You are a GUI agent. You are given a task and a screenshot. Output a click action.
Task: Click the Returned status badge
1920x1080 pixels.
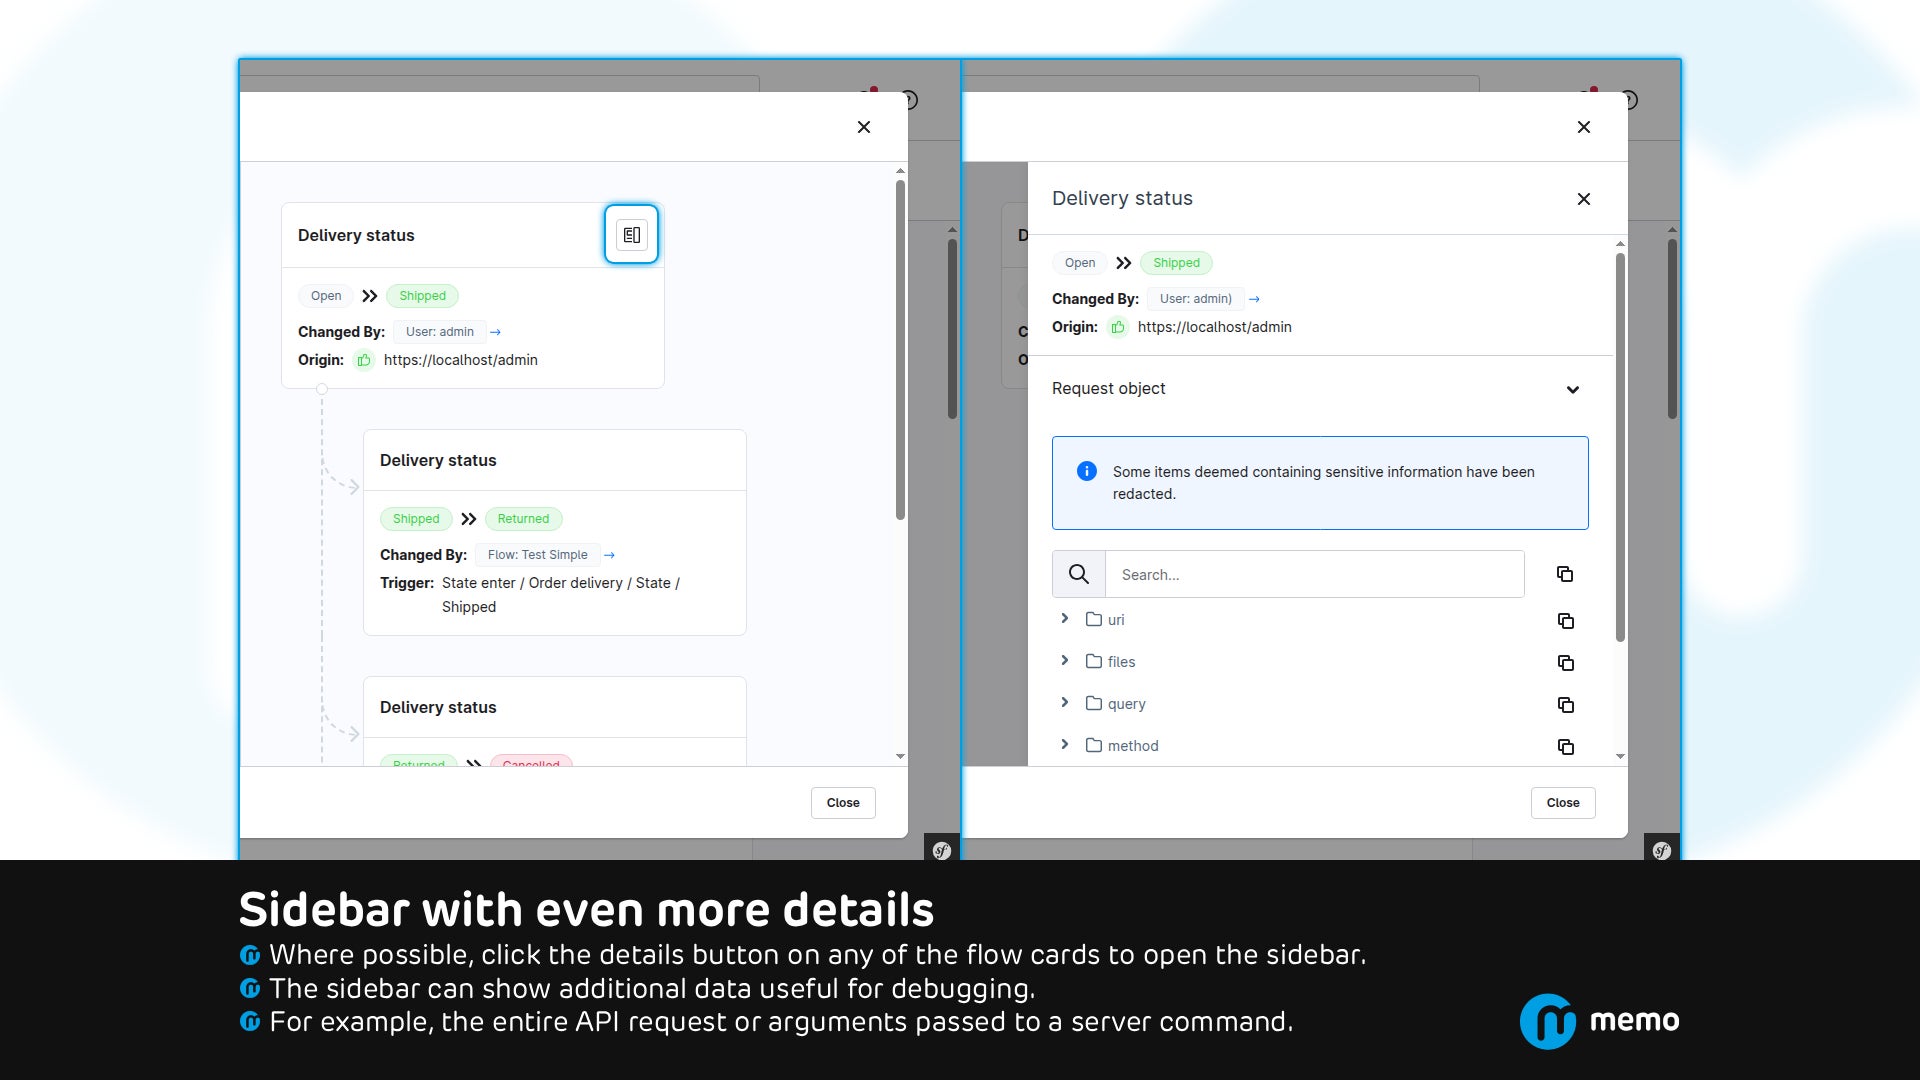(523, 519)
